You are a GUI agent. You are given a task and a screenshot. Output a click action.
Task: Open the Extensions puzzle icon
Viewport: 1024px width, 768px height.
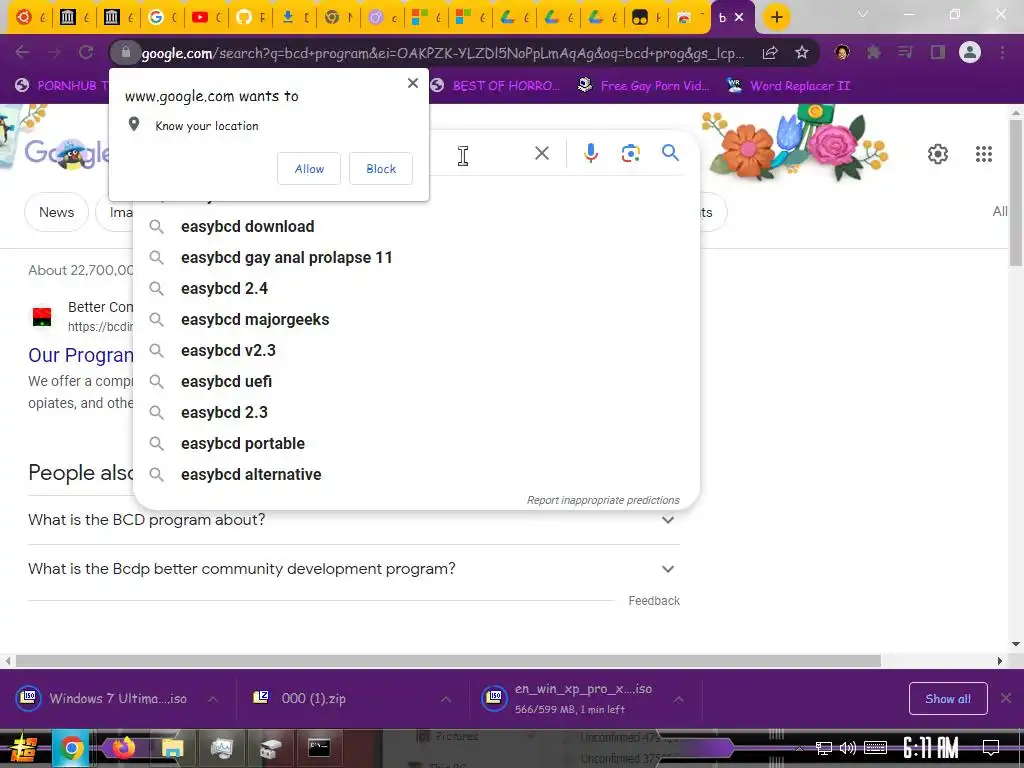click(x=873, y=52)
